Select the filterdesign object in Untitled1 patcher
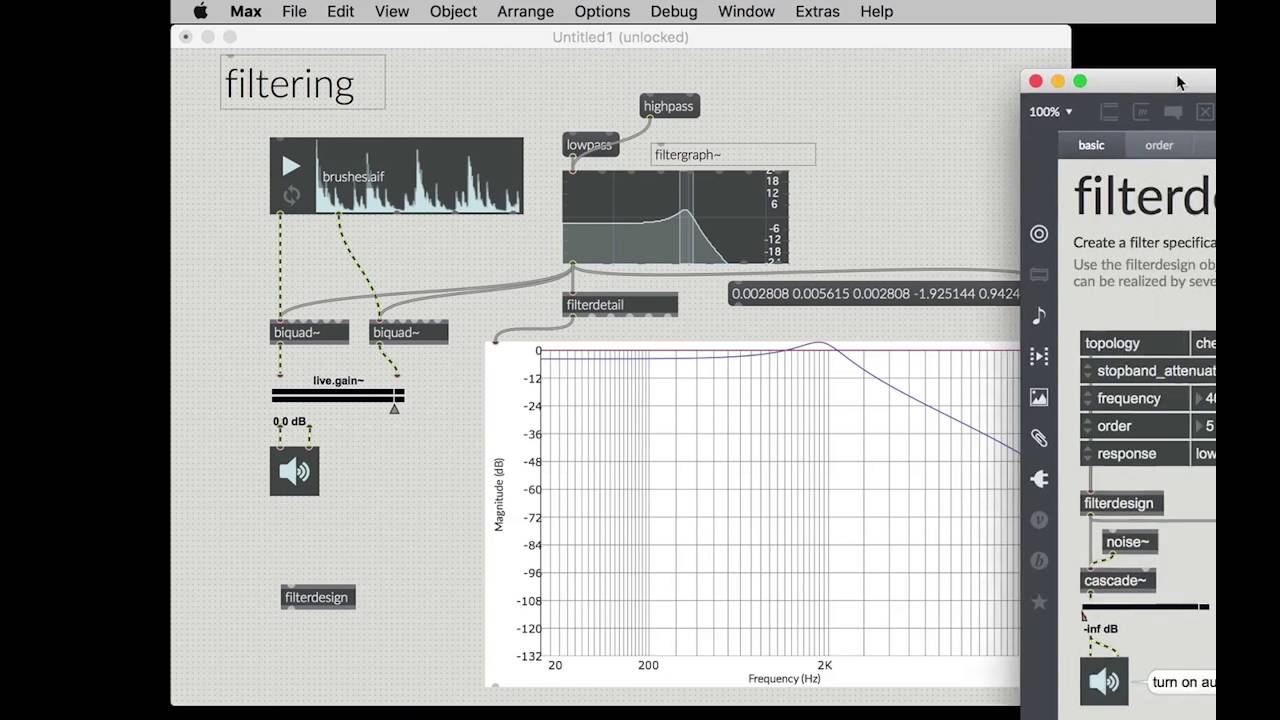 click(x=318, y=597)
